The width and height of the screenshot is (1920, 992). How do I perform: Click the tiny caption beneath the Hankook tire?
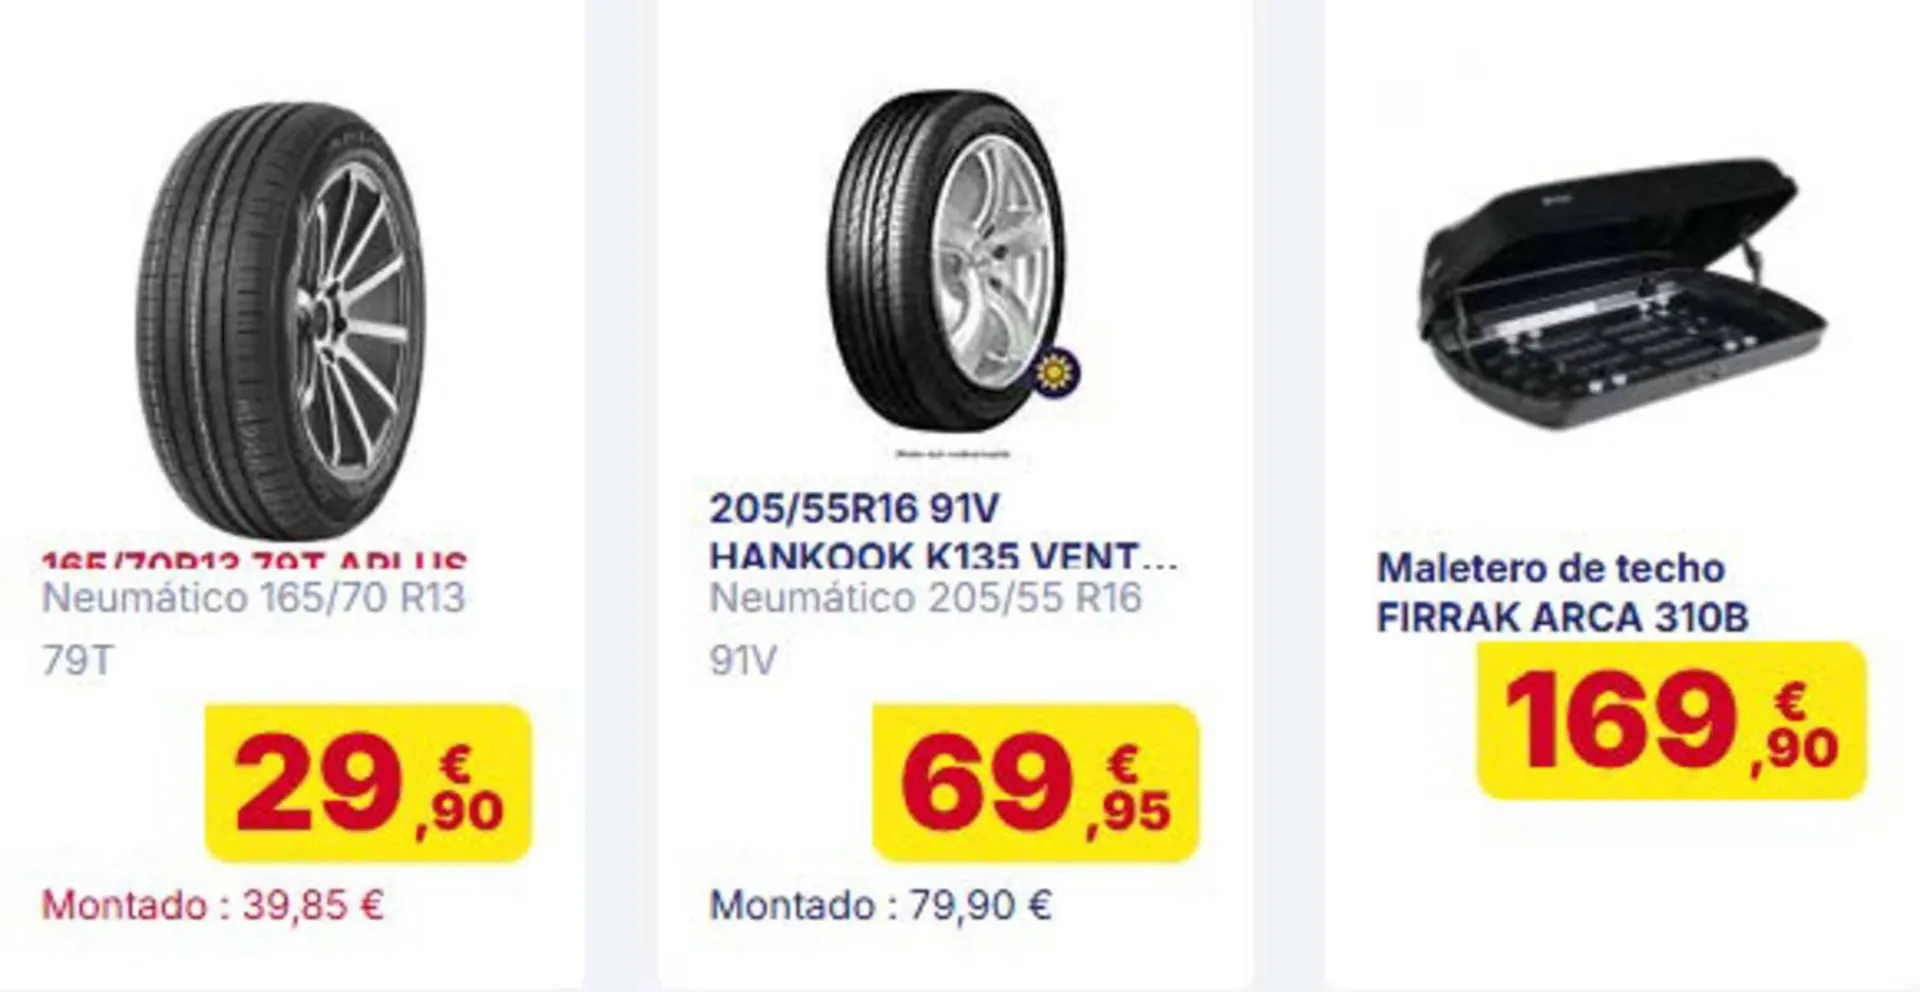pos(952,454)
